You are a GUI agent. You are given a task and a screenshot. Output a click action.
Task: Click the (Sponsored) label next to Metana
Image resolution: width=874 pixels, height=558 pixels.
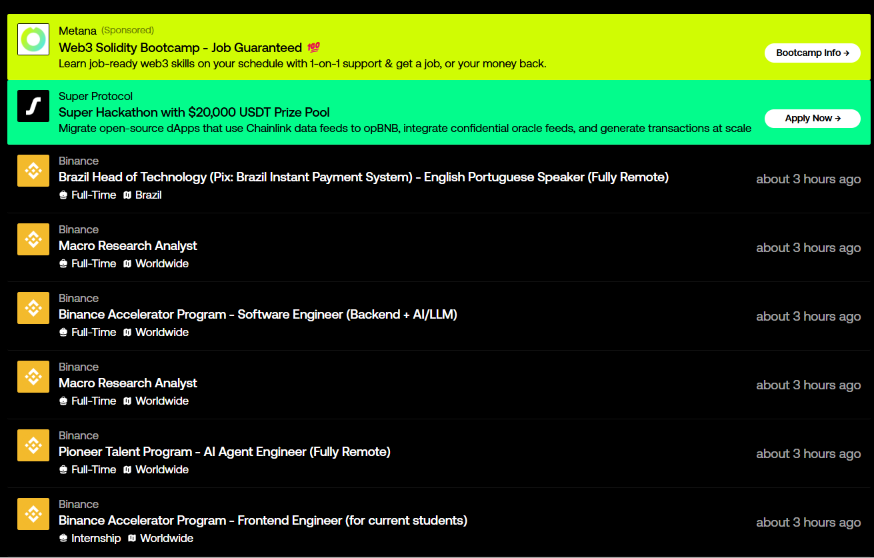(x=128, y=30)
